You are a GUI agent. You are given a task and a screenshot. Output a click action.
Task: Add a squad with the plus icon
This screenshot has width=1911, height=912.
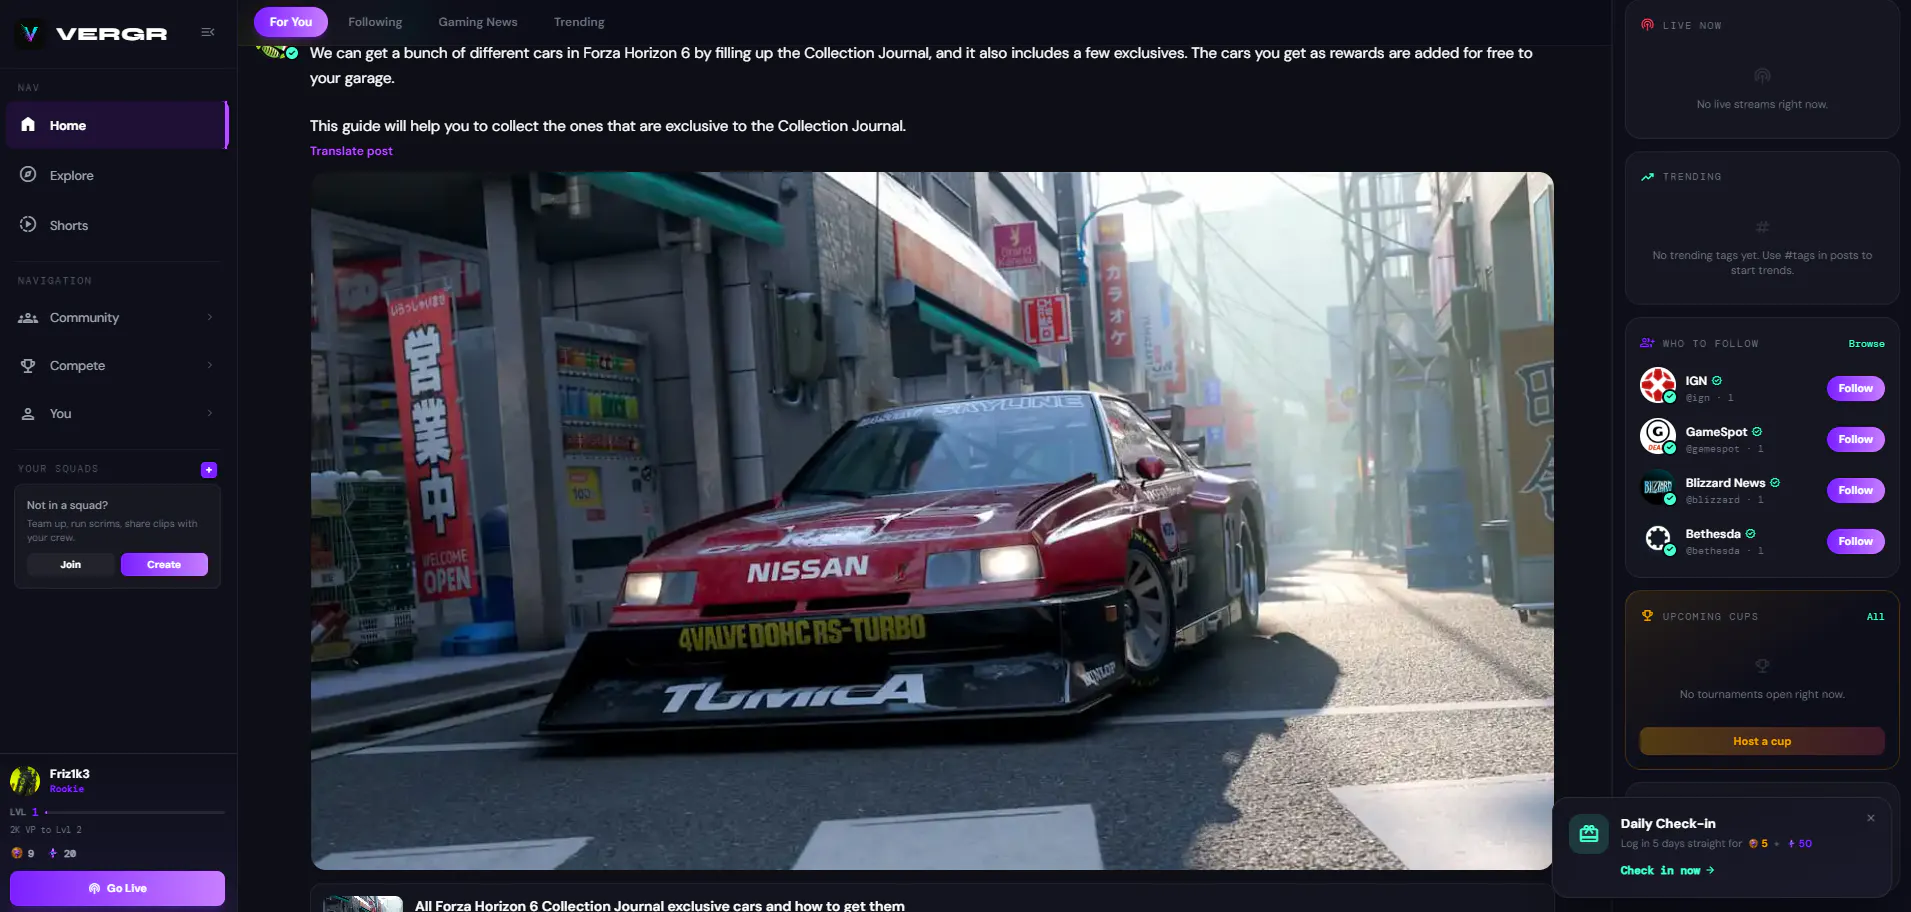pyautogui.click(x=209, y=470)
